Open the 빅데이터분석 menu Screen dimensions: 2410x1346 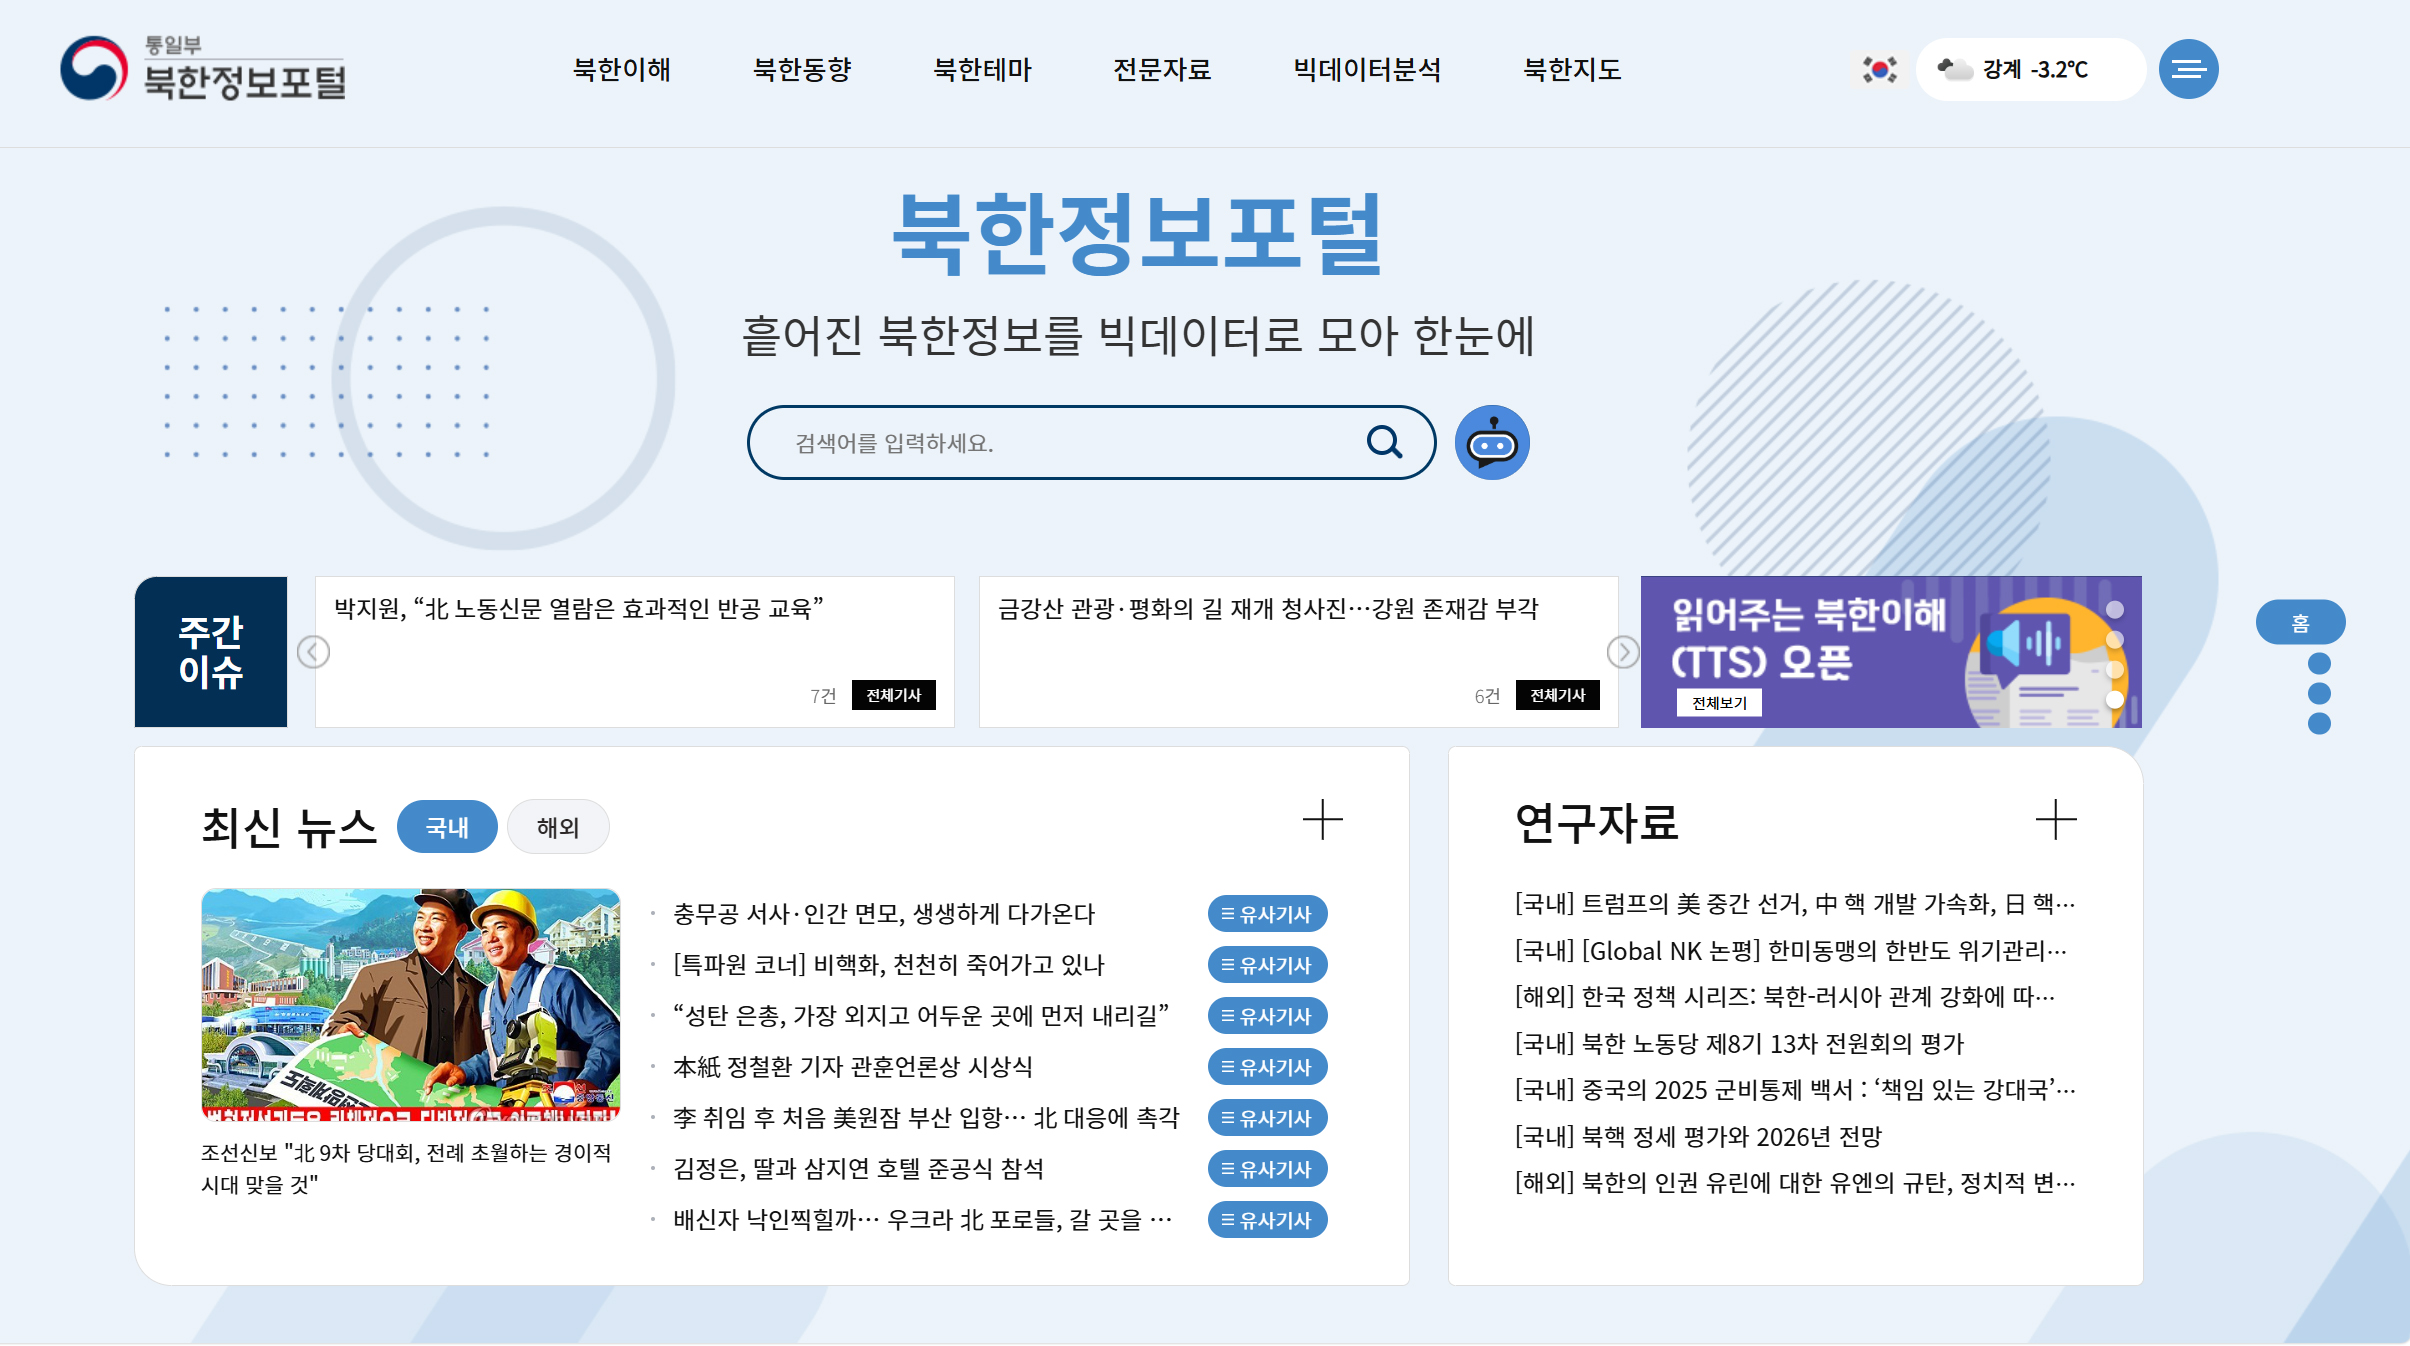[1367, 69]
